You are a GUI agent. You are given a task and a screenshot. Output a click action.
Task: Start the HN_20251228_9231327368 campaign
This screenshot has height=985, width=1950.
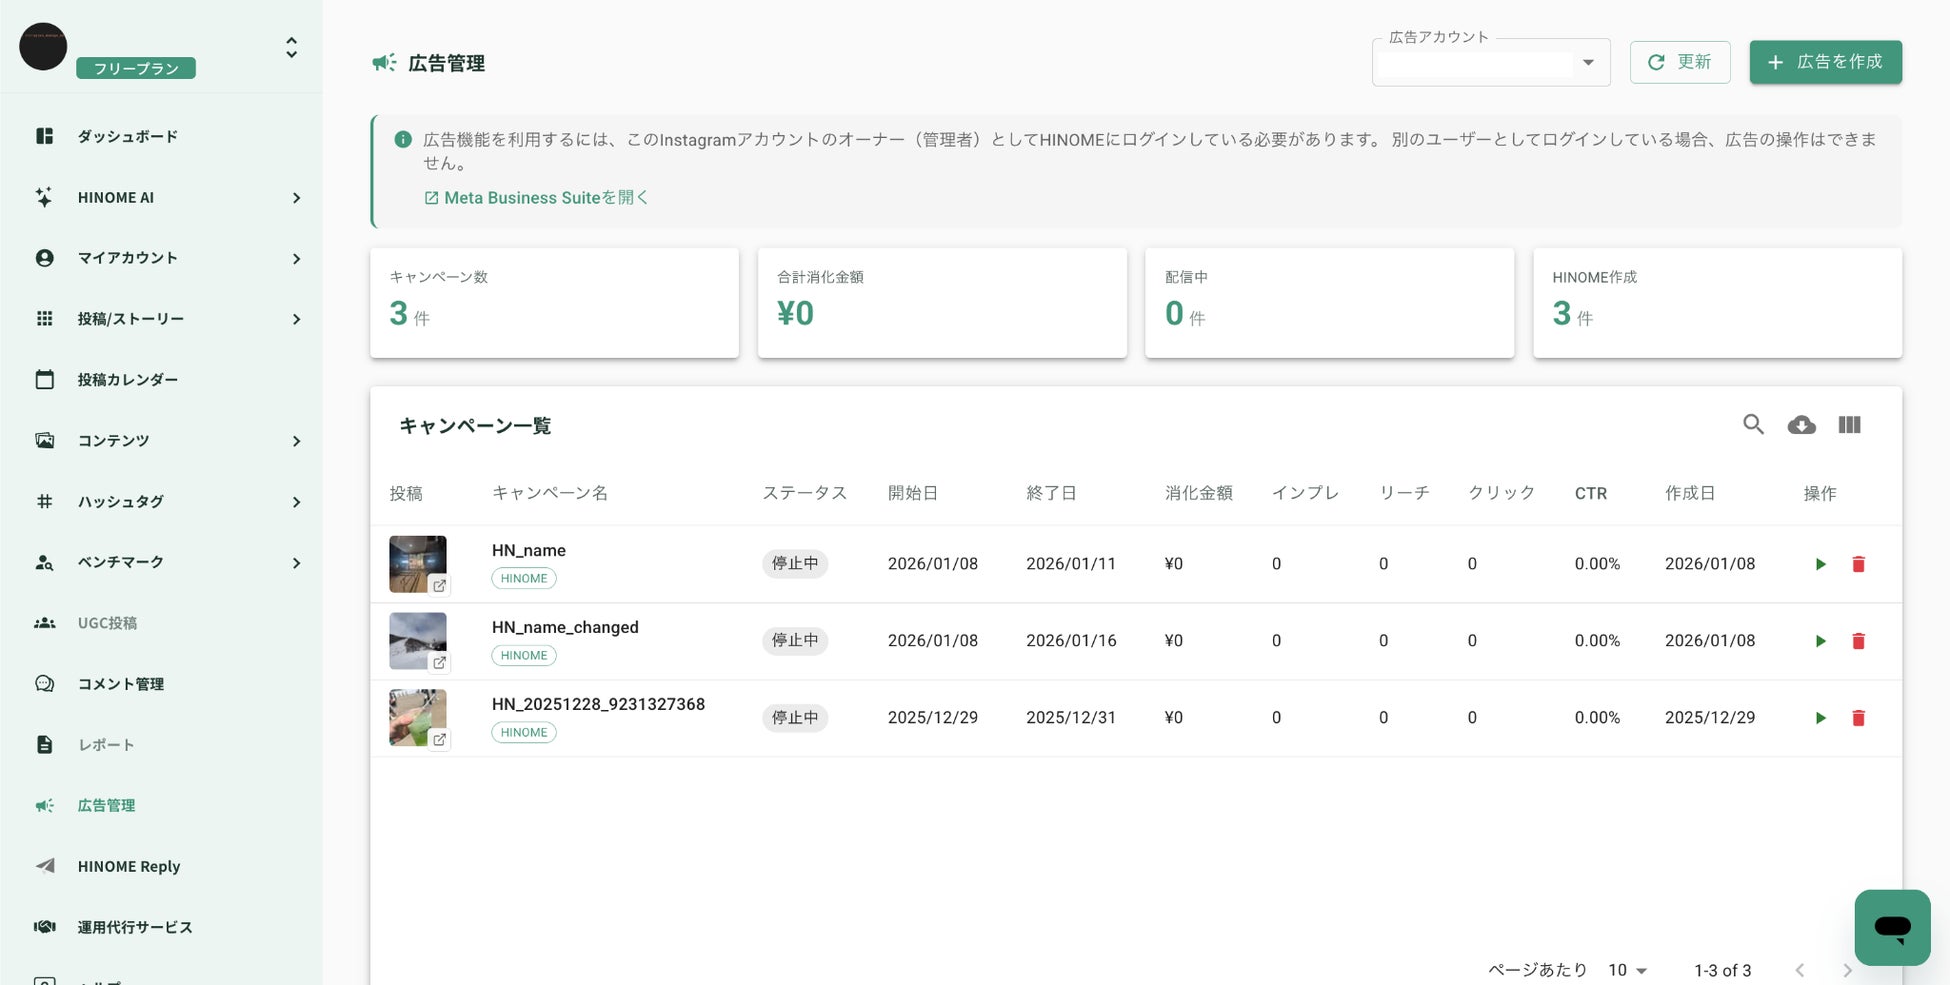(1820, 718)
